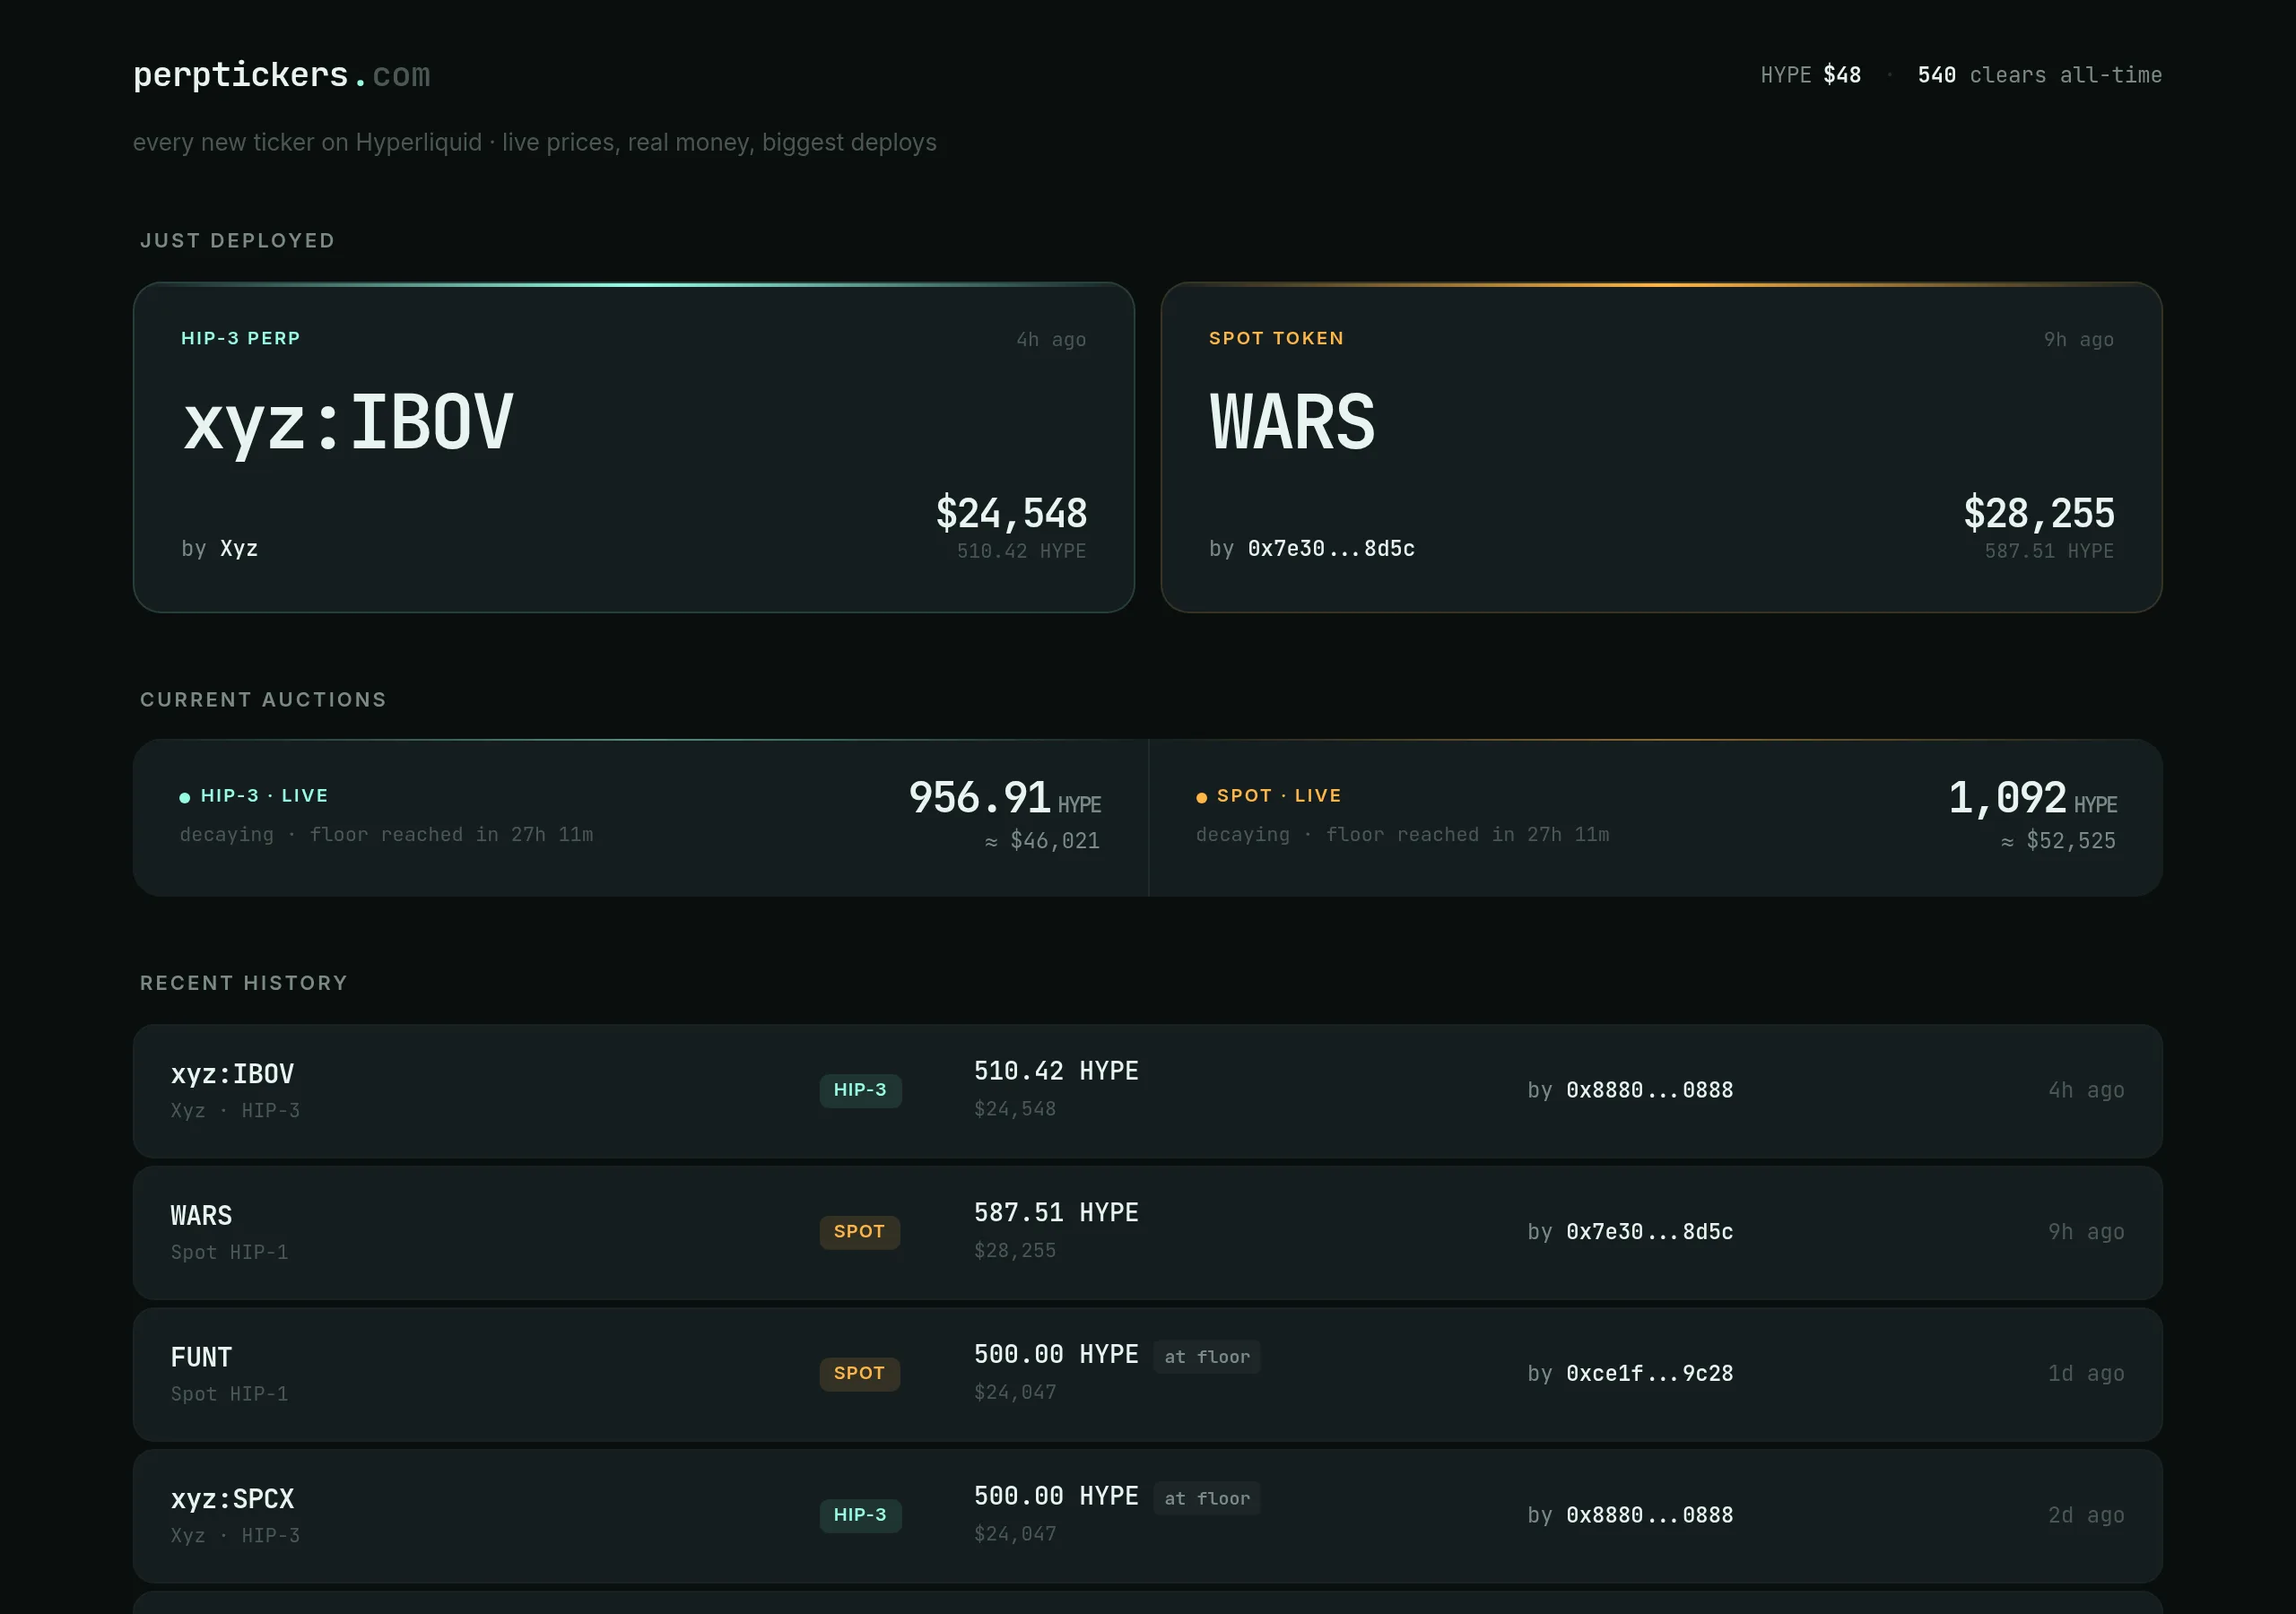Click the green live dot for HIP-3 auction

(x=185, y=797)
